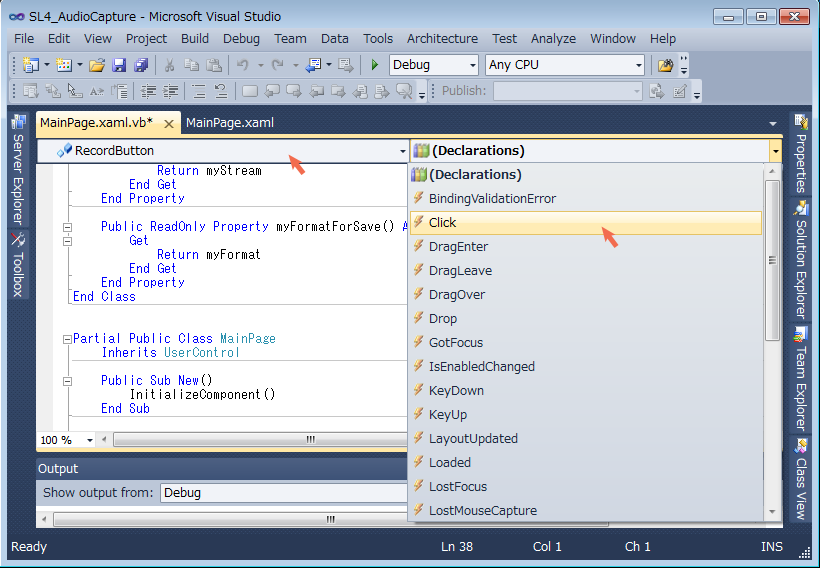This screenshot has width=820, height=568.
Task: Select the Loaded event
Action: 586,463
